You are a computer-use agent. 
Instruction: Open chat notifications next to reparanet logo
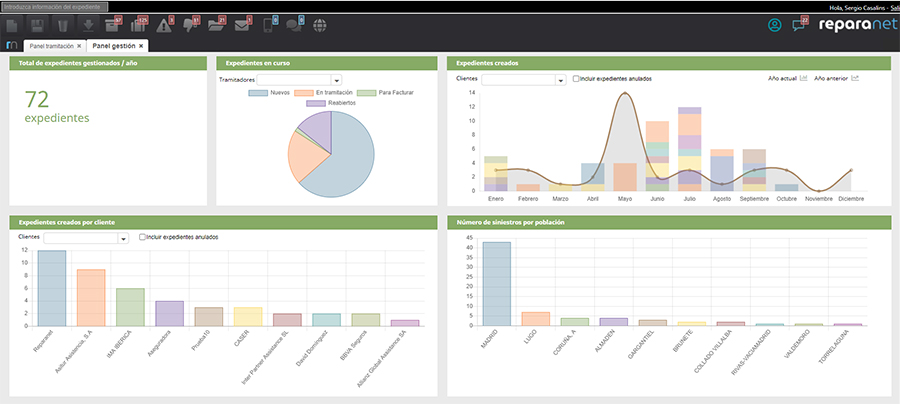pos(799,25)
